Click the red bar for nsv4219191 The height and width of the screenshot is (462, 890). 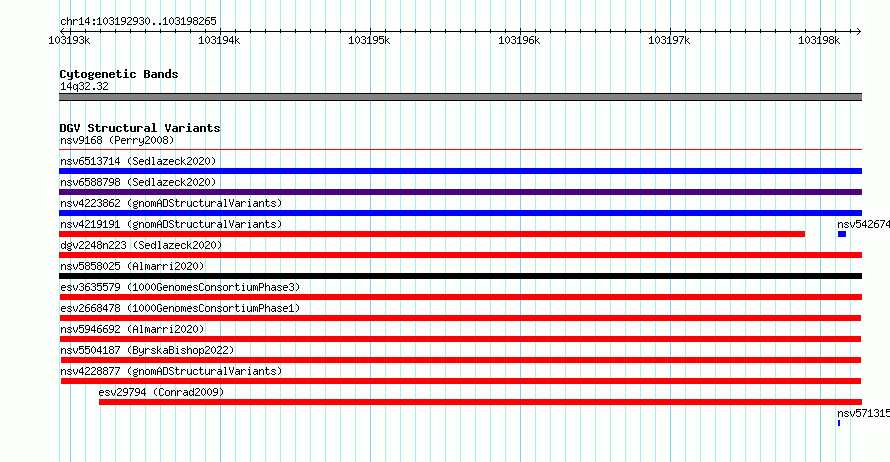432,234
